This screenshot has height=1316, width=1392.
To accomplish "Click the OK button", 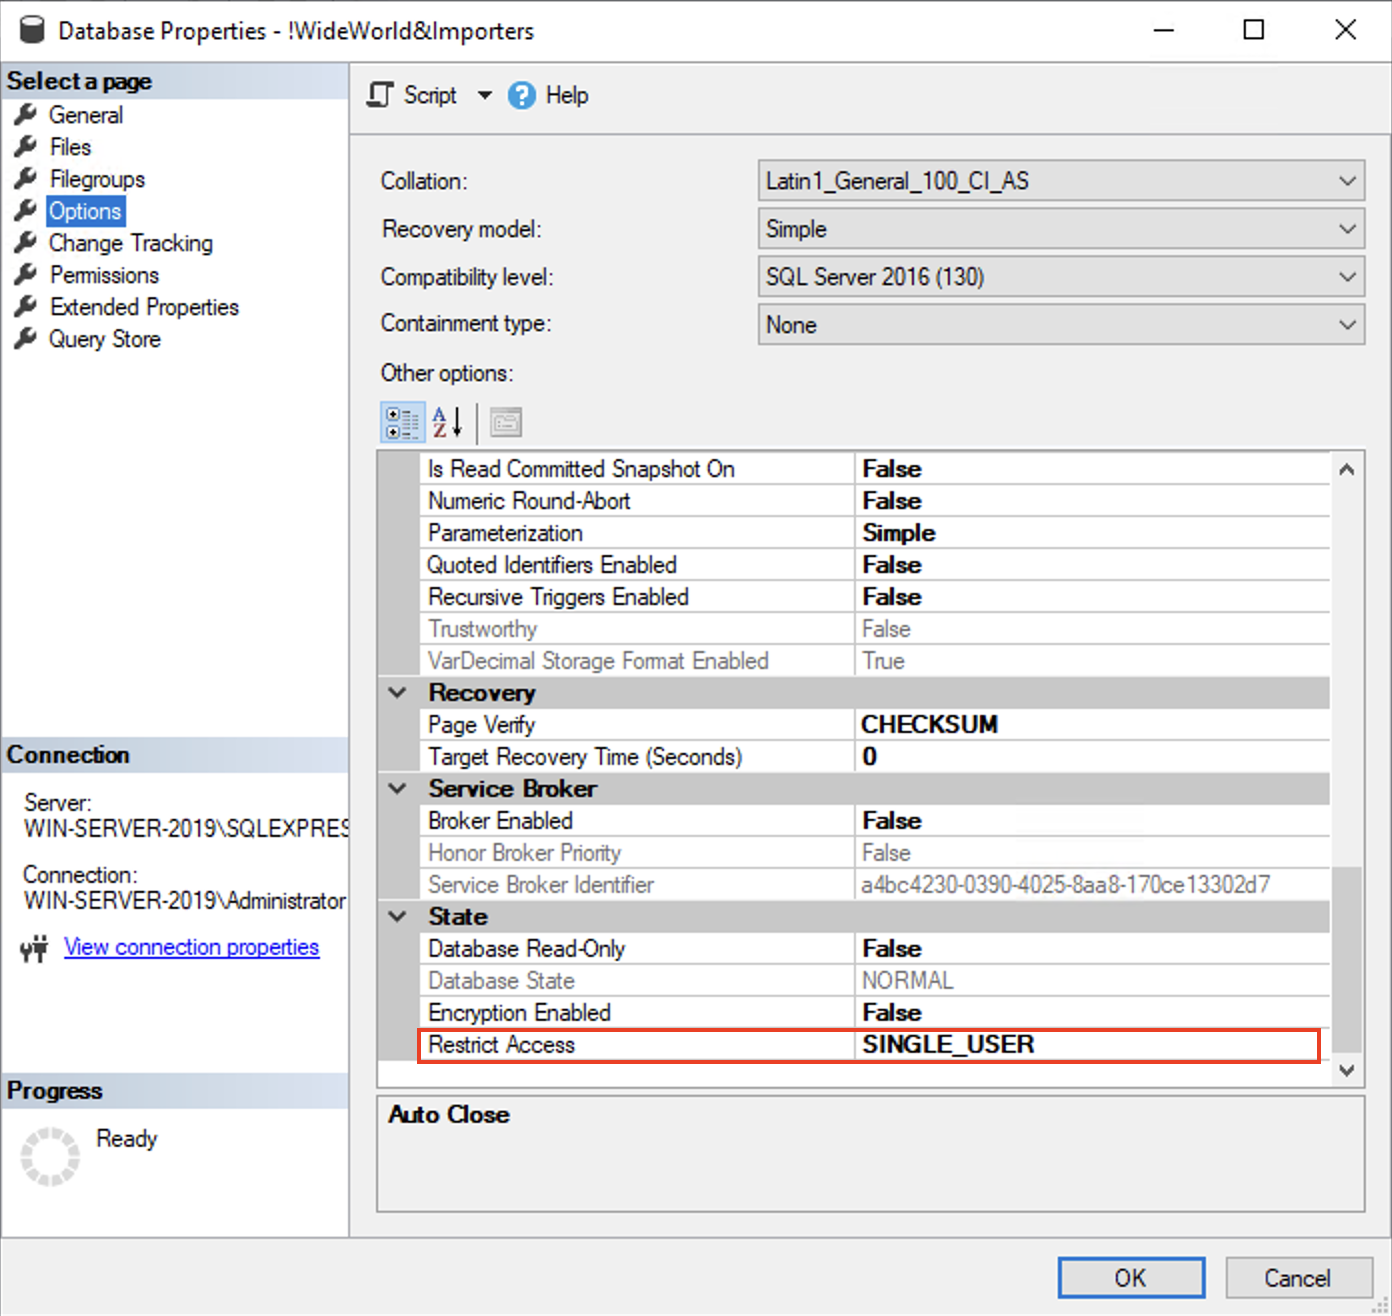I will [x=1131, y=1278].
